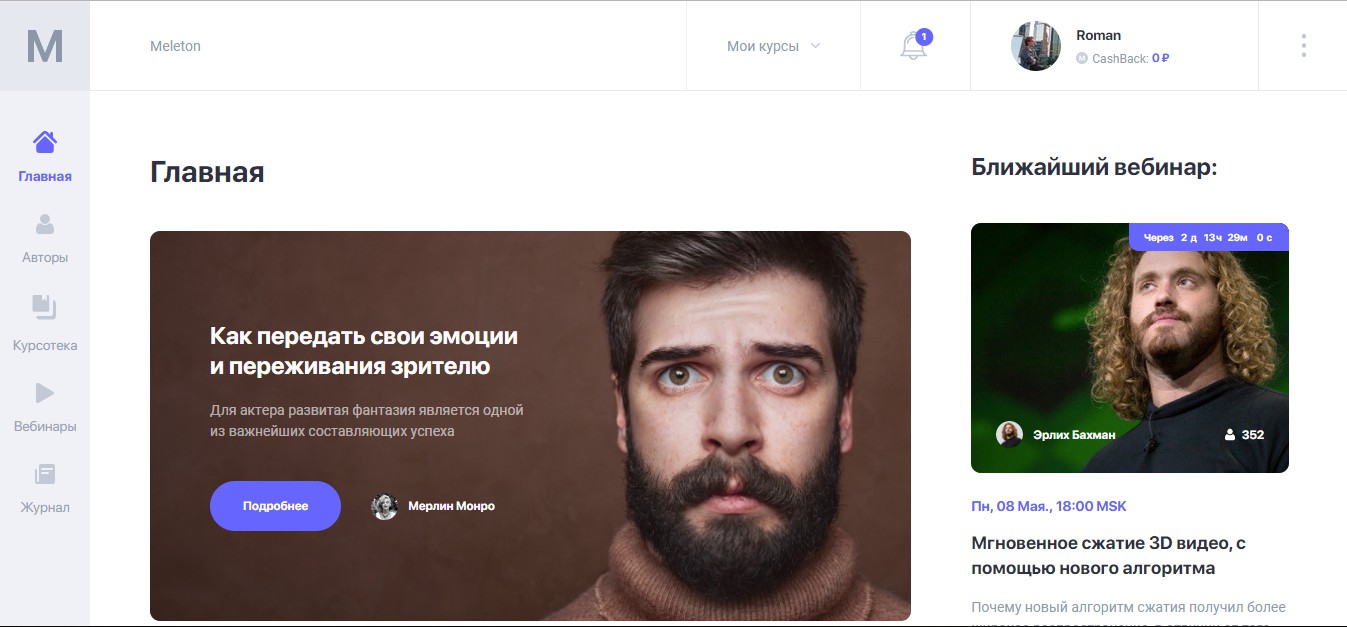This screenshot has width=1347, height=627.
Task: Click the 352 attendees number
Action: (x=1253, y=435)
